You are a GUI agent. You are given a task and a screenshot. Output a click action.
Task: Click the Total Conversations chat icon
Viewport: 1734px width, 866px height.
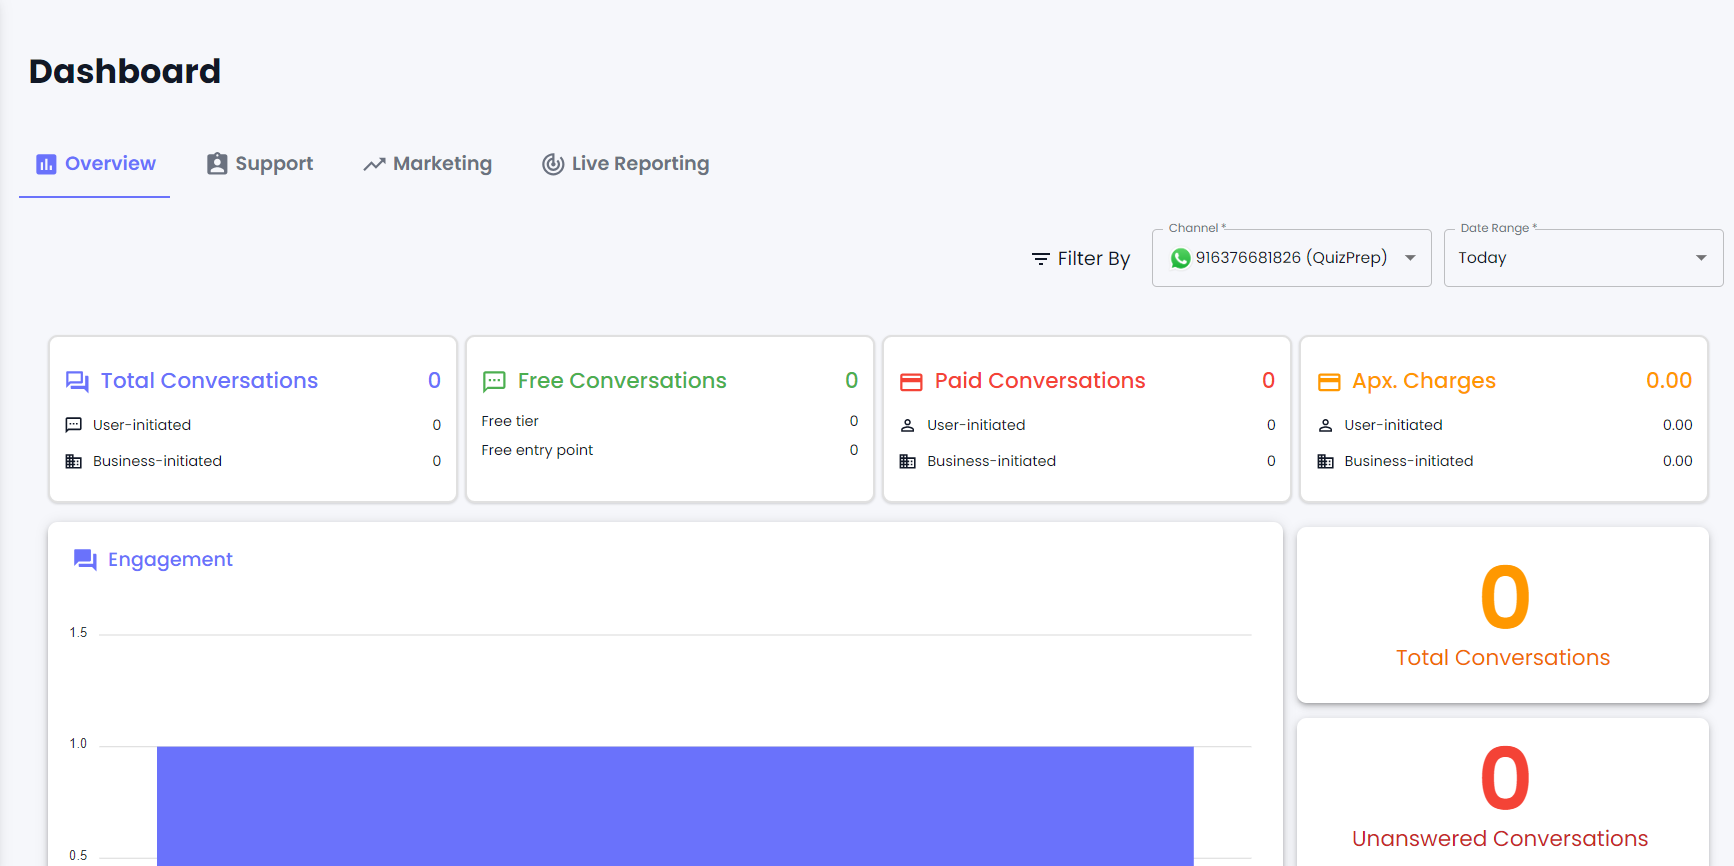[x=77, y=381]
